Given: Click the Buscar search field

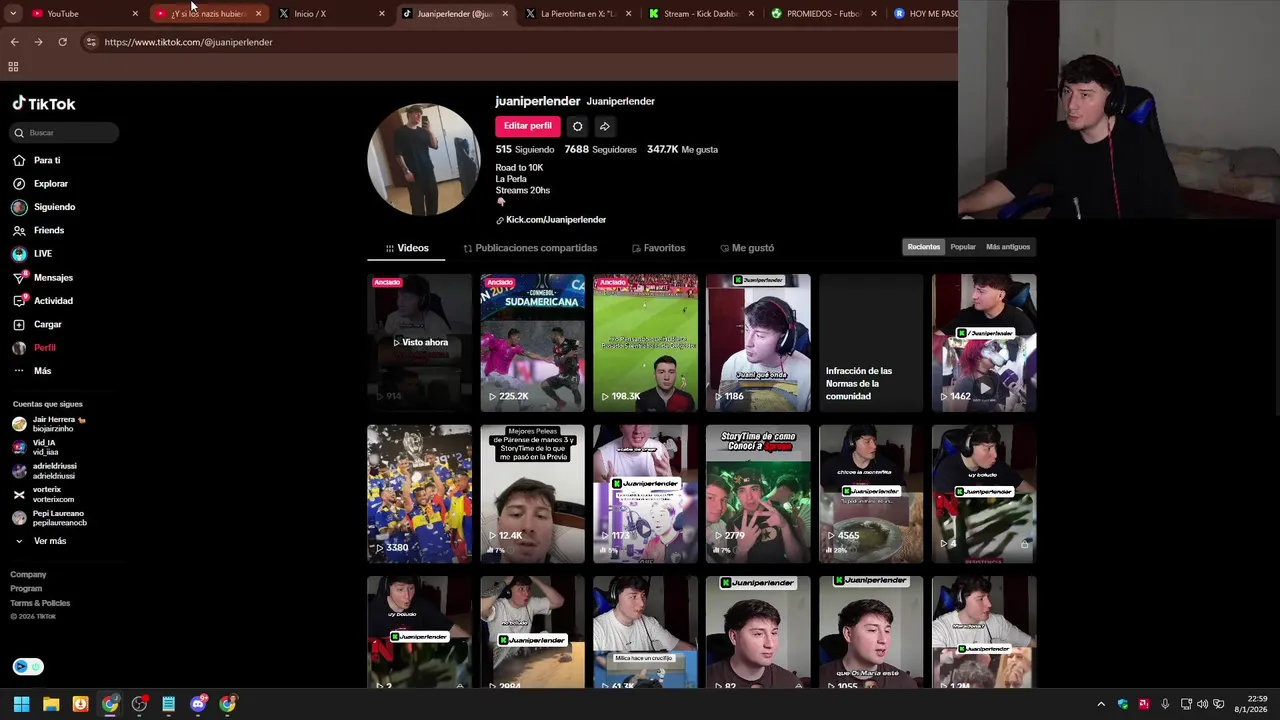Looking at the screenshot, I should 65,133.
